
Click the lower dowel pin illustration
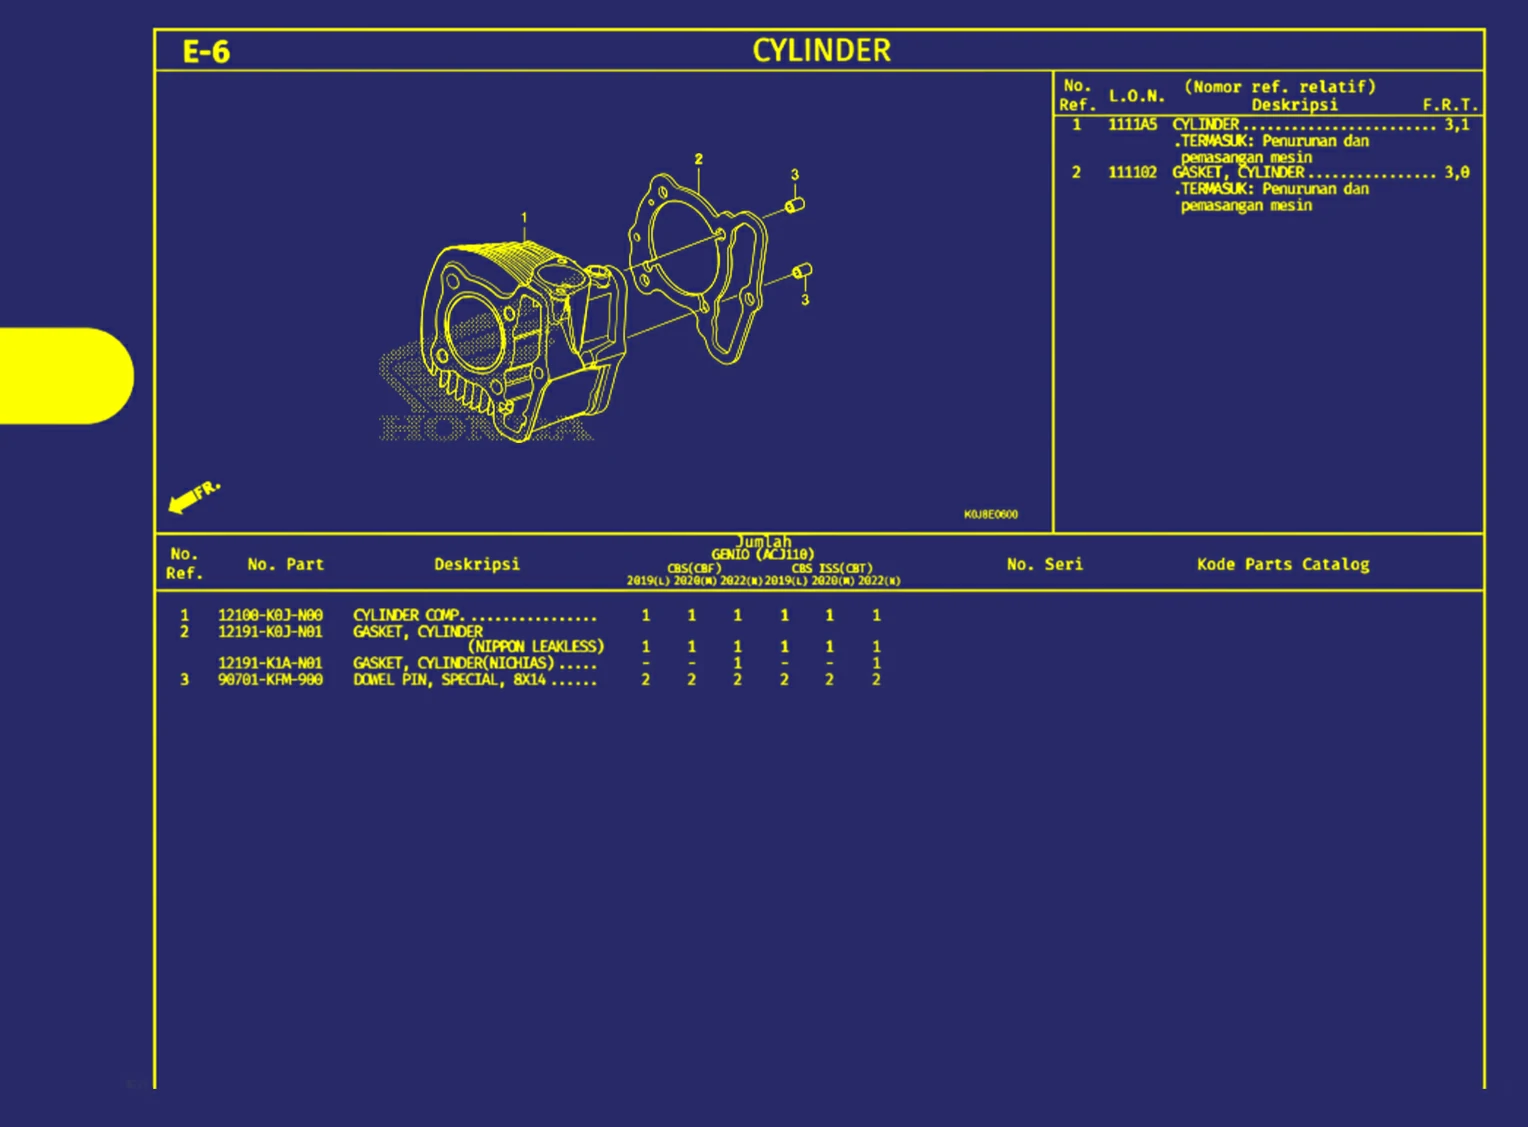tap(803, 270)
